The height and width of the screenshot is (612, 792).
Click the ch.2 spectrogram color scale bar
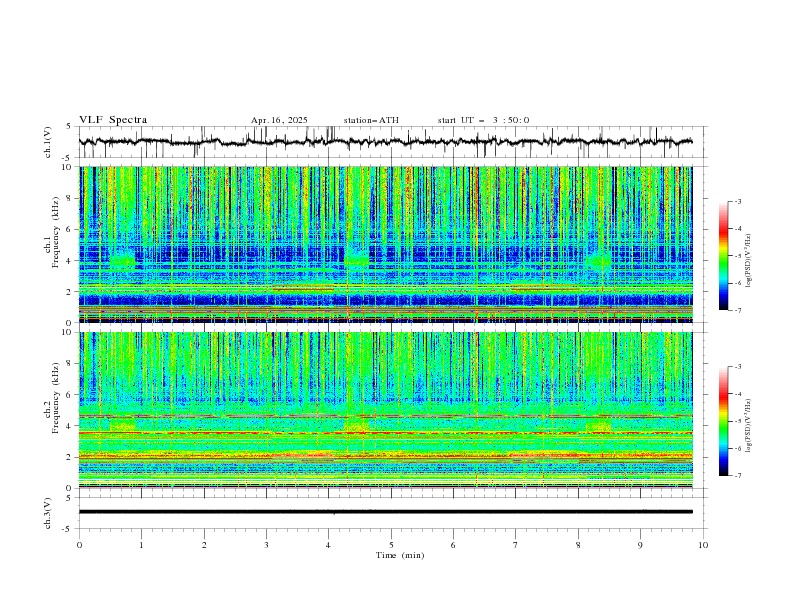(723, 421)
